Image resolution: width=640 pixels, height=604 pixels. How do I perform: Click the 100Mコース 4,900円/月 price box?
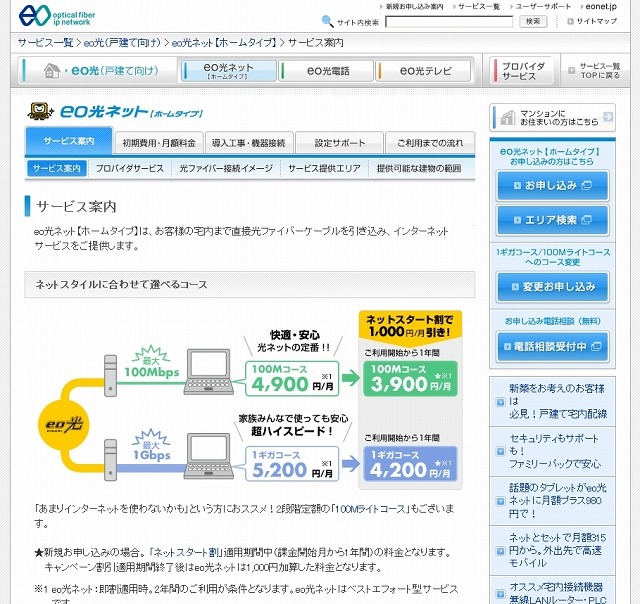[292, 379]
